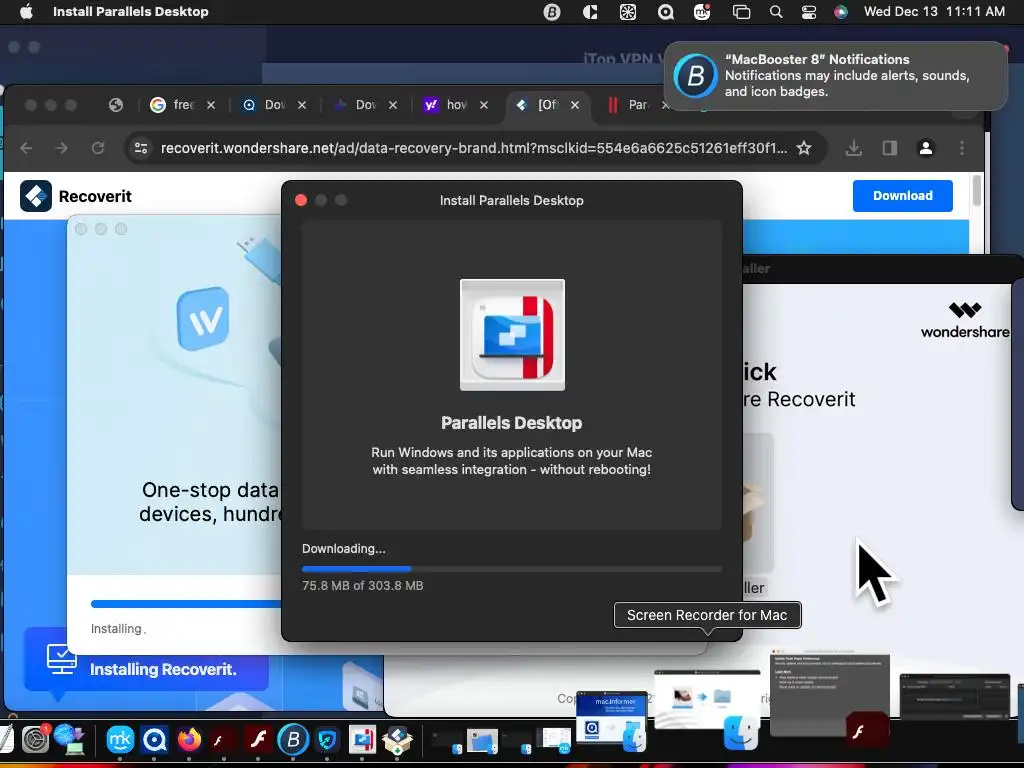Open the mac.informer minimized window thumbnail
This screenshot has width=1024, height=768.
[x=612, y=718]
